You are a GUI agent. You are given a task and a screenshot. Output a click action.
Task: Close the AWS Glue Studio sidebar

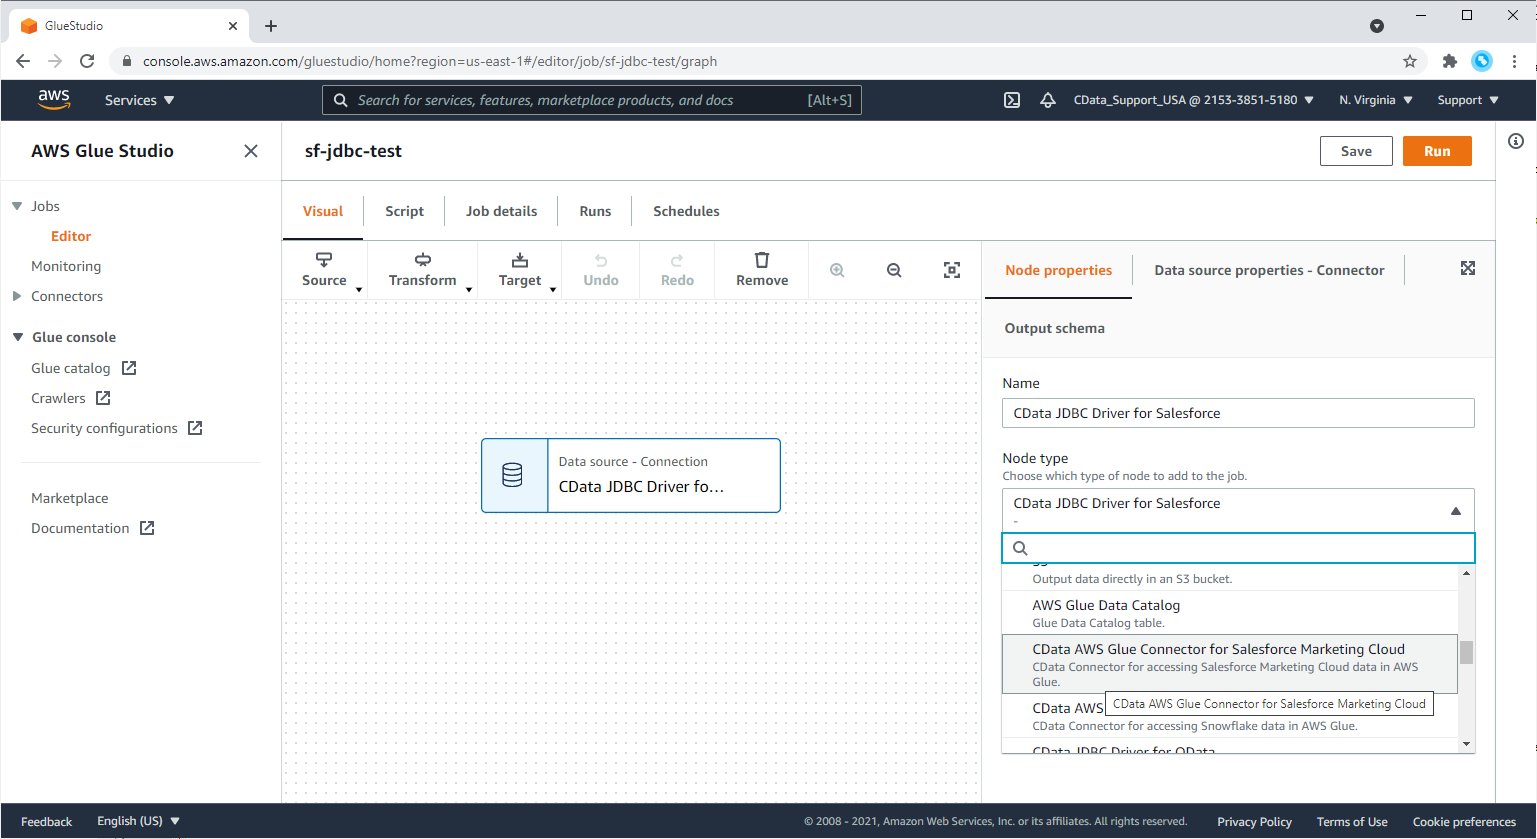(x=251, y=151)
